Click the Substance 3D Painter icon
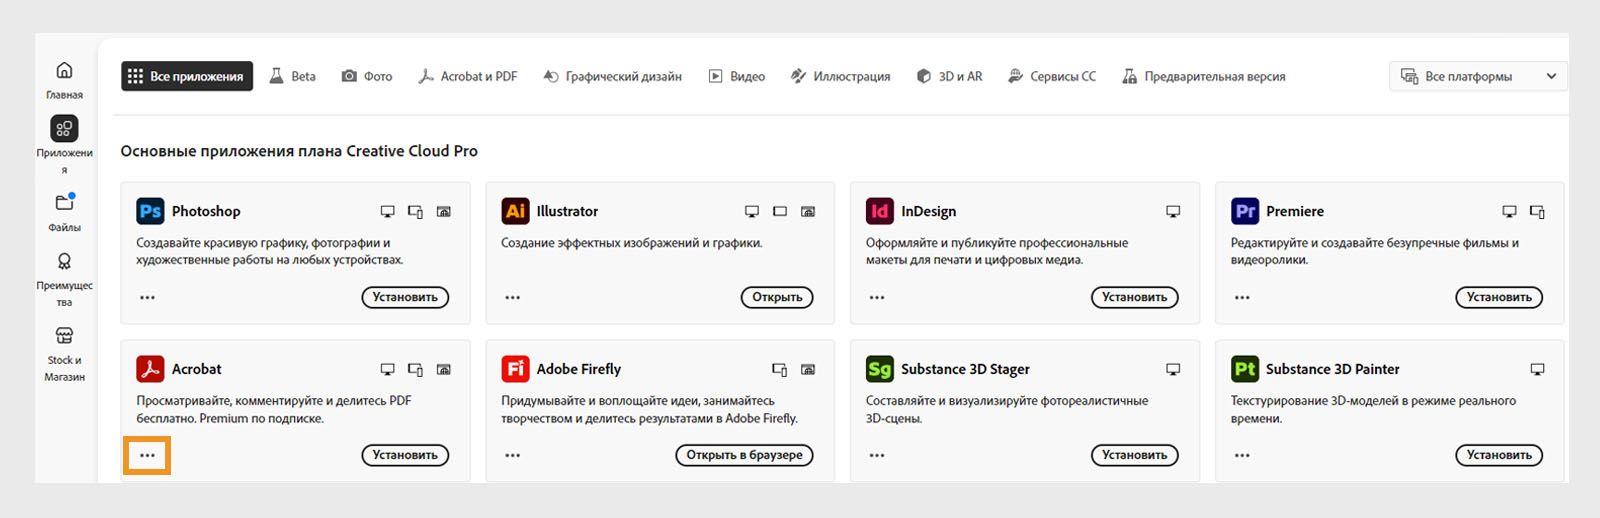 [x=1245, y=369]
